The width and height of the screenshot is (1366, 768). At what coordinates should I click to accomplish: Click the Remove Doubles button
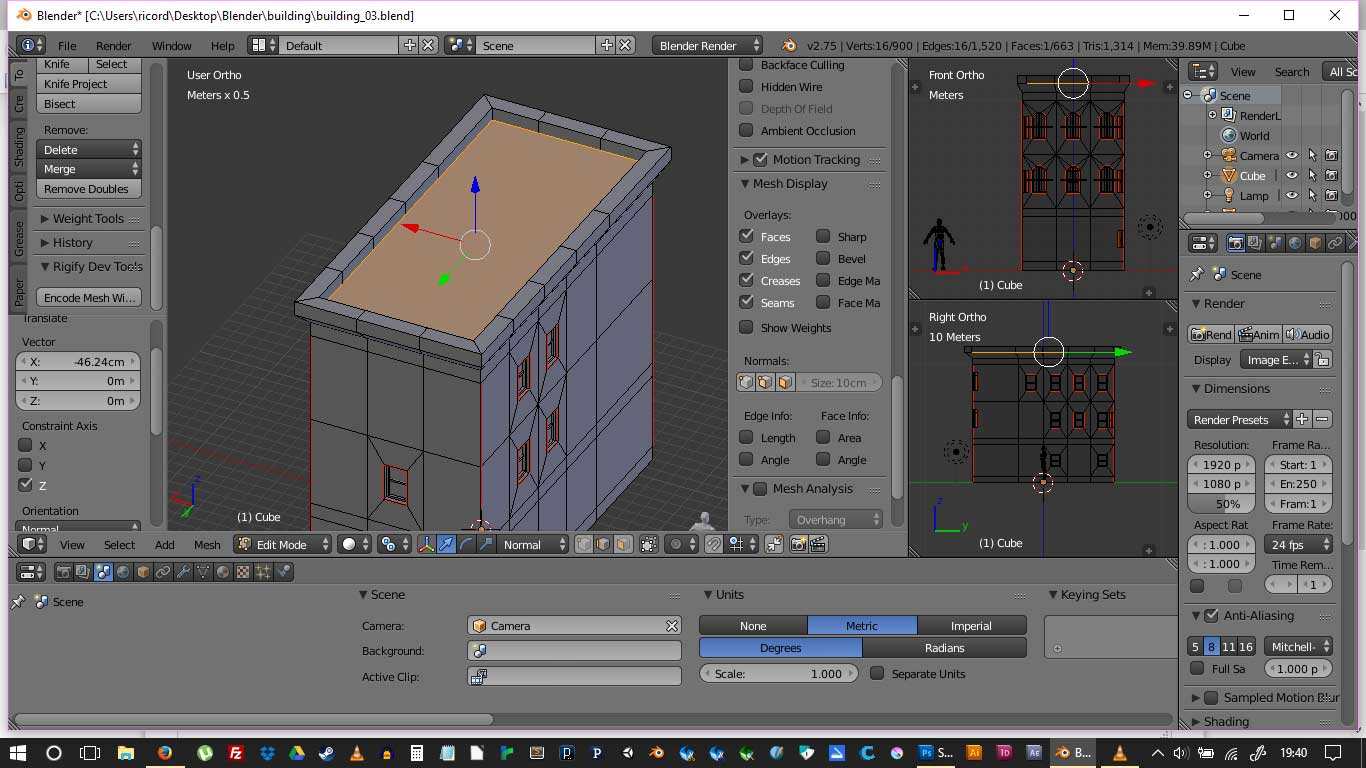pyautogui.click(x=88, y=189)
